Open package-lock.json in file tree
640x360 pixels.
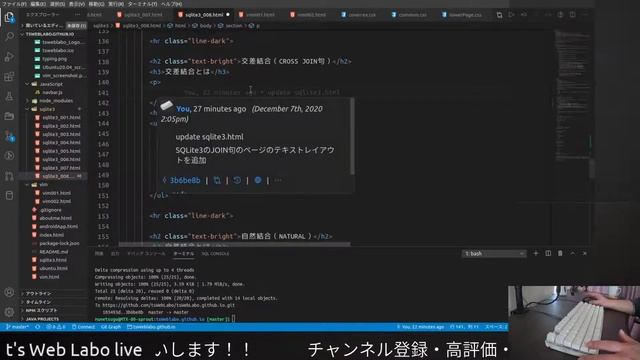click(59, 243)
